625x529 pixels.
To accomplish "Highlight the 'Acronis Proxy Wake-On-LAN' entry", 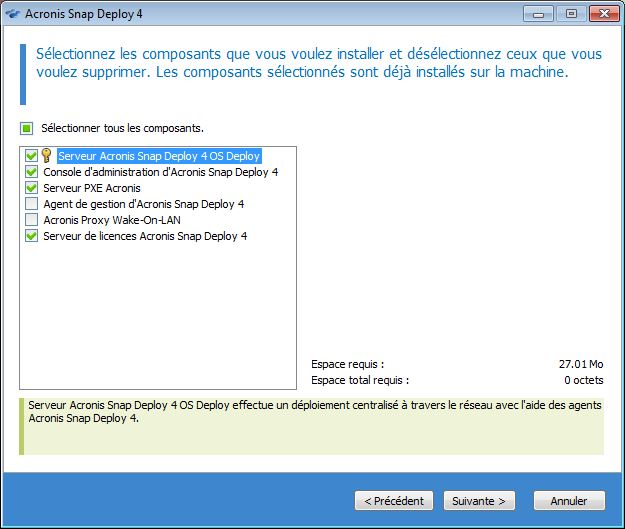I will 111,220.
